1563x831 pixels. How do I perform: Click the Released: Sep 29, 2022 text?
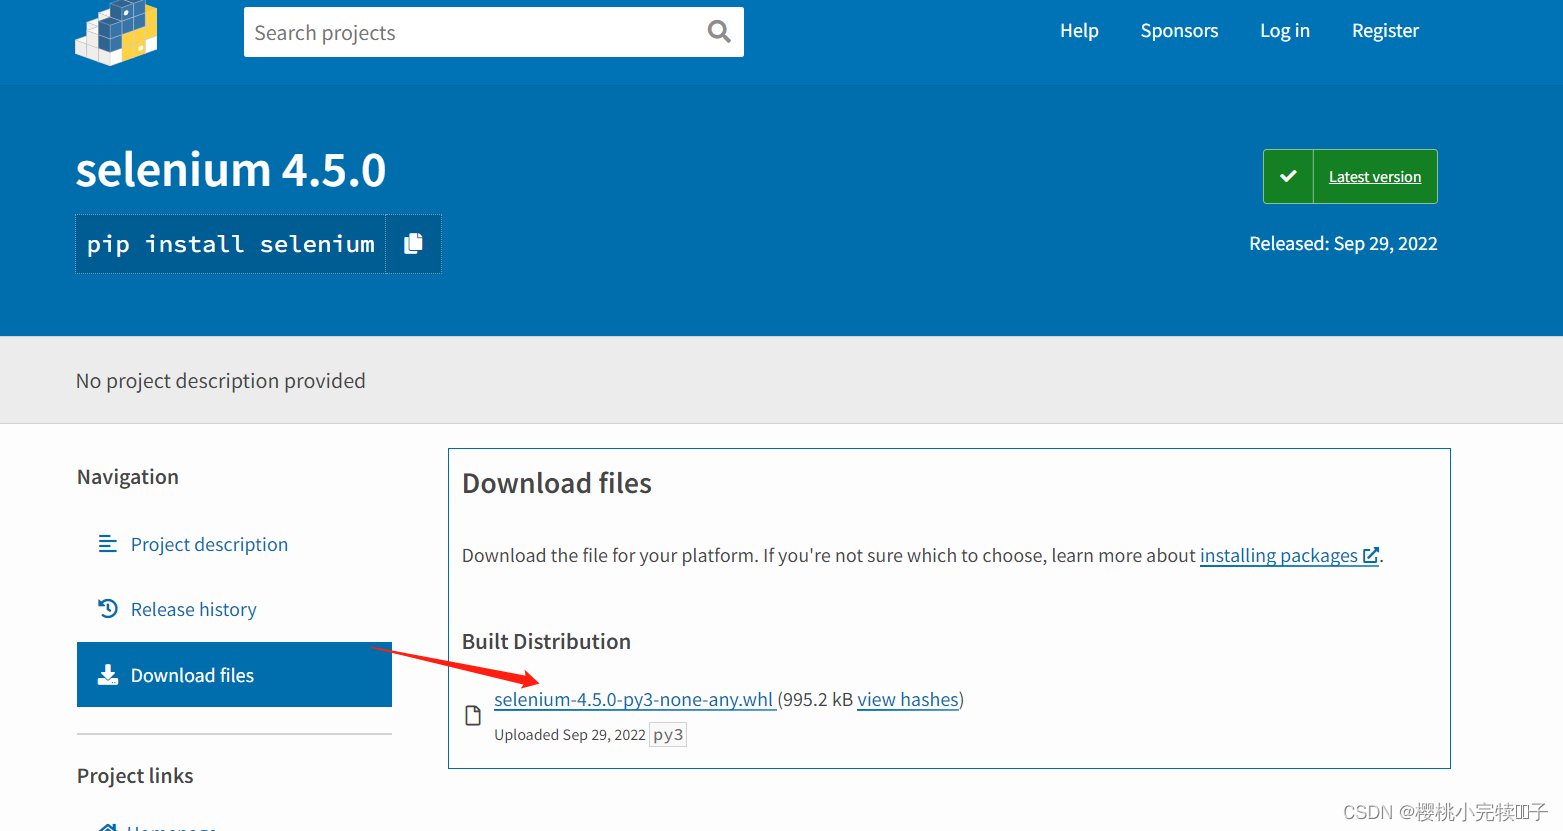coord(1343,243)
